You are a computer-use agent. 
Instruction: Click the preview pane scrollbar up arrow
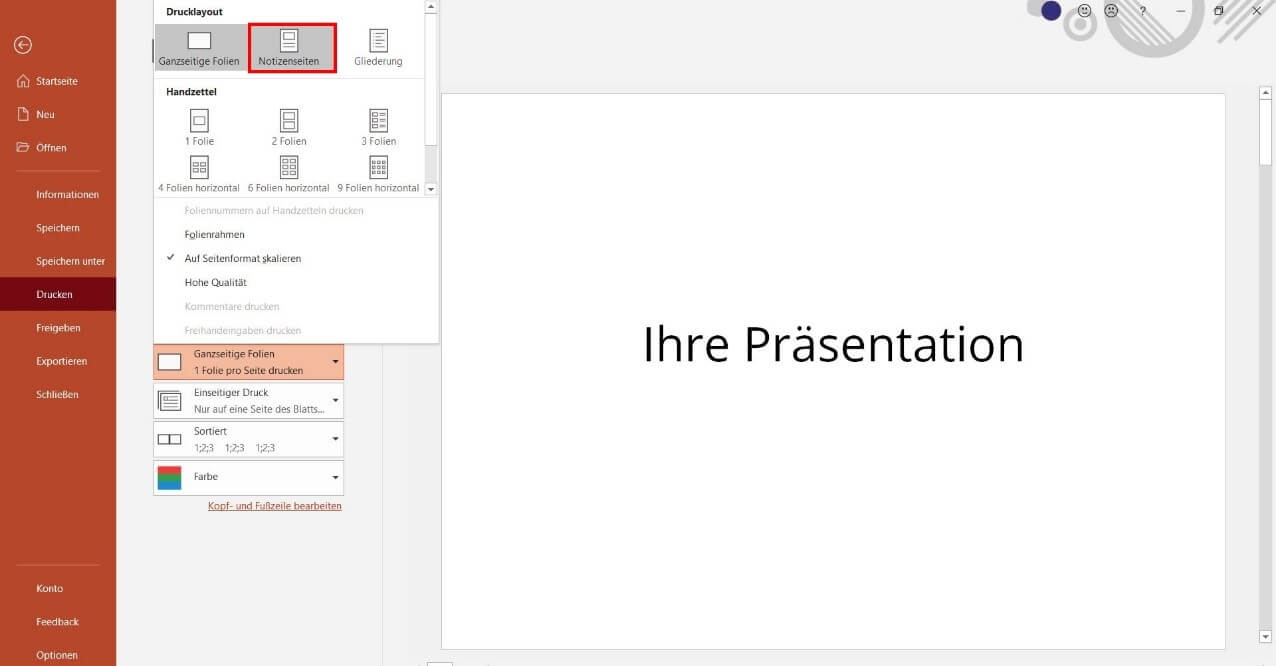coord(1265,93)
